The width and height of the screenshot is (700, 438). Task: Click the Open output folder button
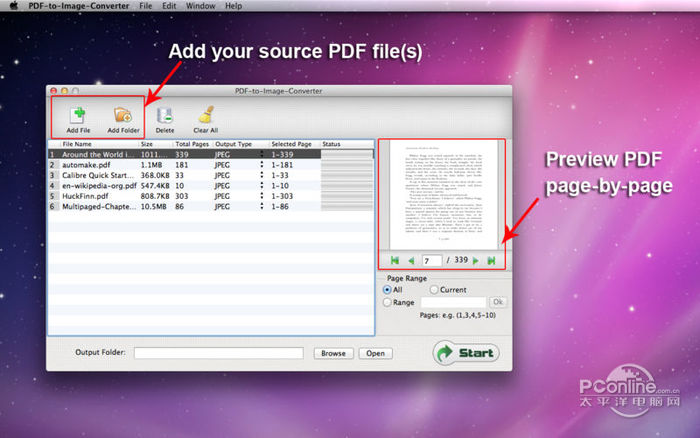[375, 353]
